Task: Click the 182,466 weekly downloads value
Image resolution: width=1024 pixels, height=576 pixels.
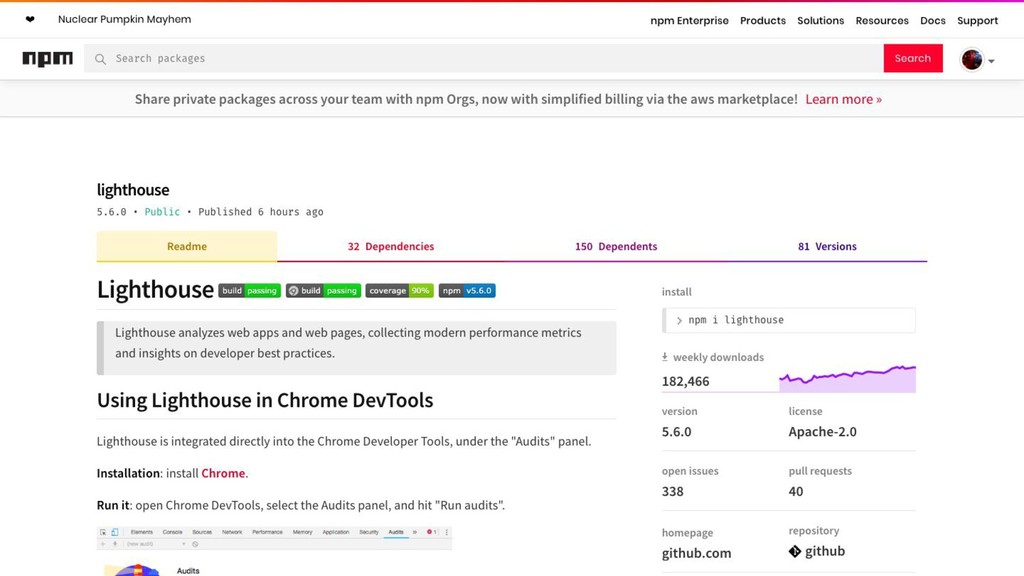Action: click(685, 381)
